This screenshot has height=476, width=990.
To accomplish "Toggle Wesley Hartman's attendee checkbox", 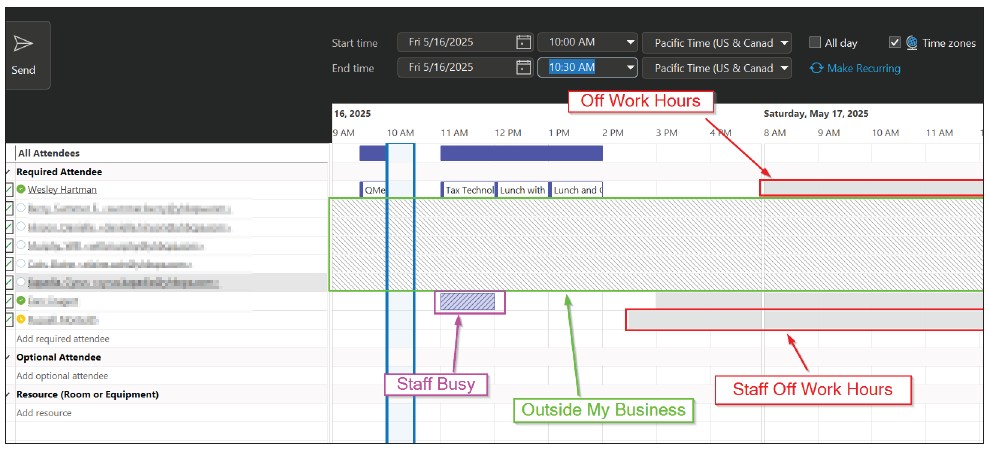I will pyautogui.click(x=9, y=189).
